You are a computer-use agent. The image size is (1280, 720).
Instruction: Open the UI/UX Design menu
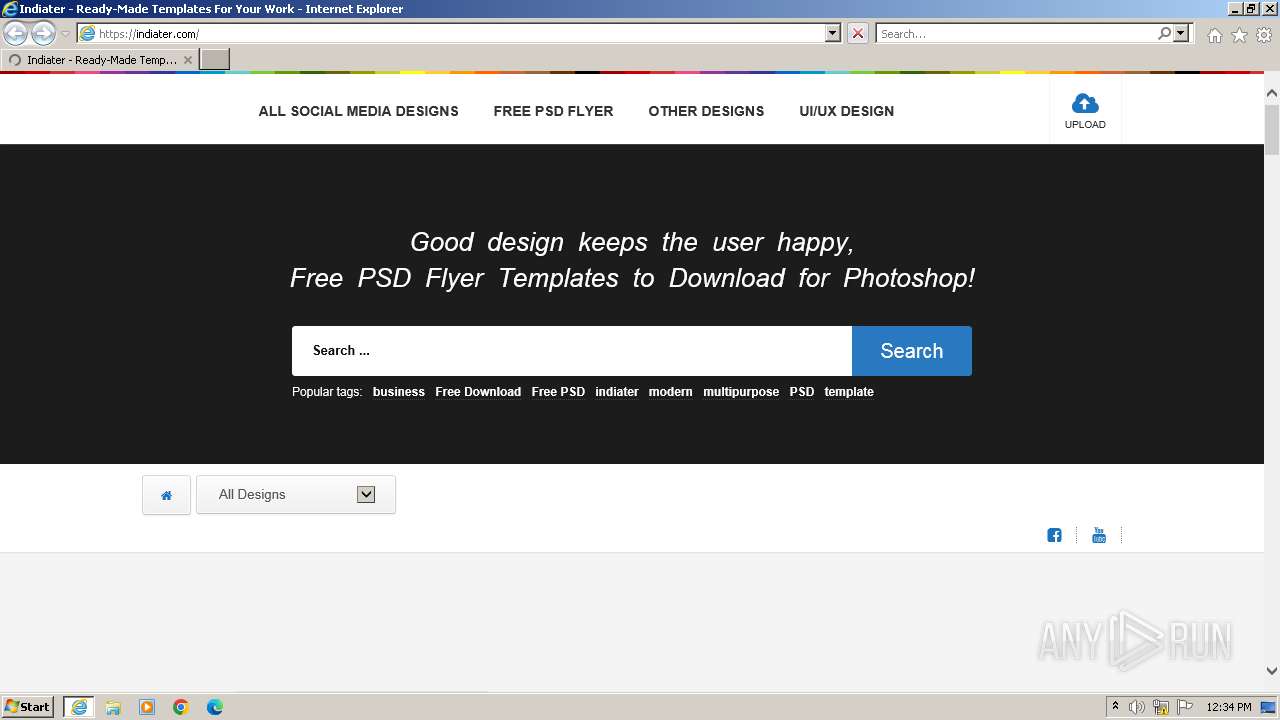(846, 111)
